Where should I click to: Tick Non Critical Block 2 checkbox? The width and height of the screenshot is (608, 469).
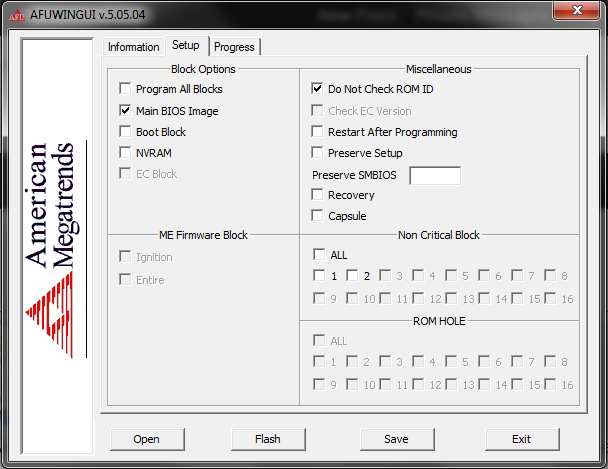(x=352, y=275)
